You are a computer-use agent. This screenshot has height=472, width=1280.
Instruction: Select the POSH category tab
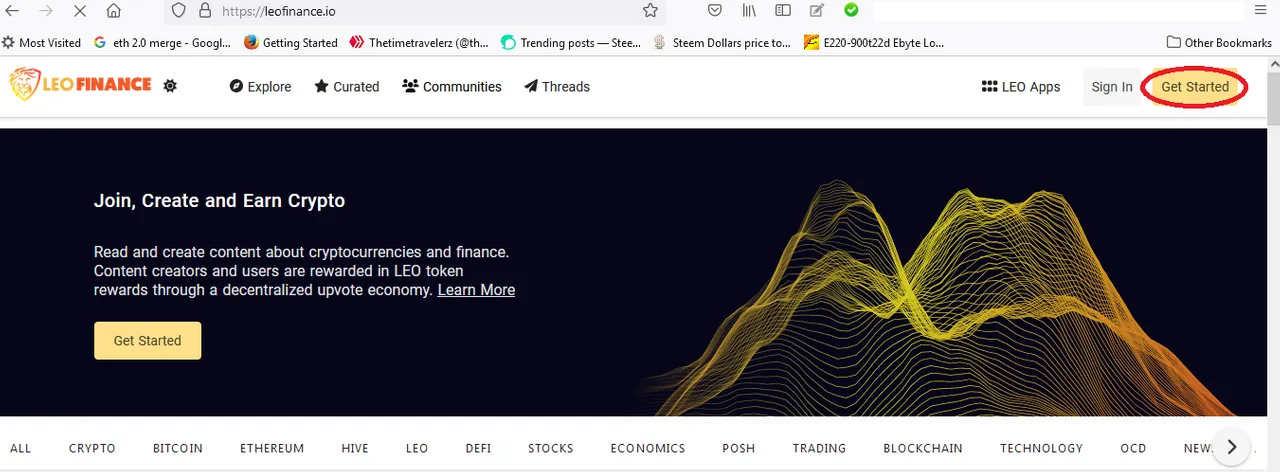[739, 448]
